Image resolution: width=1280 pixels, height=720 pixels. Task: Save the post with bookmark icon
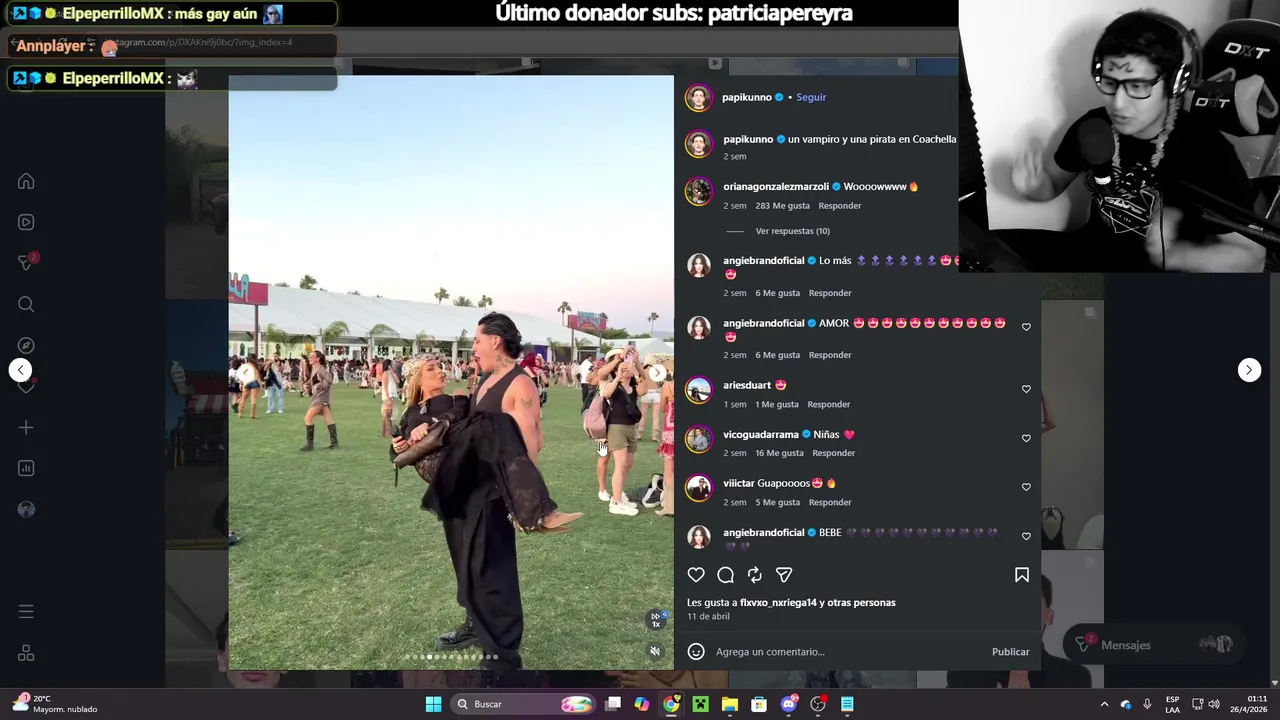tap(1022, 575)
